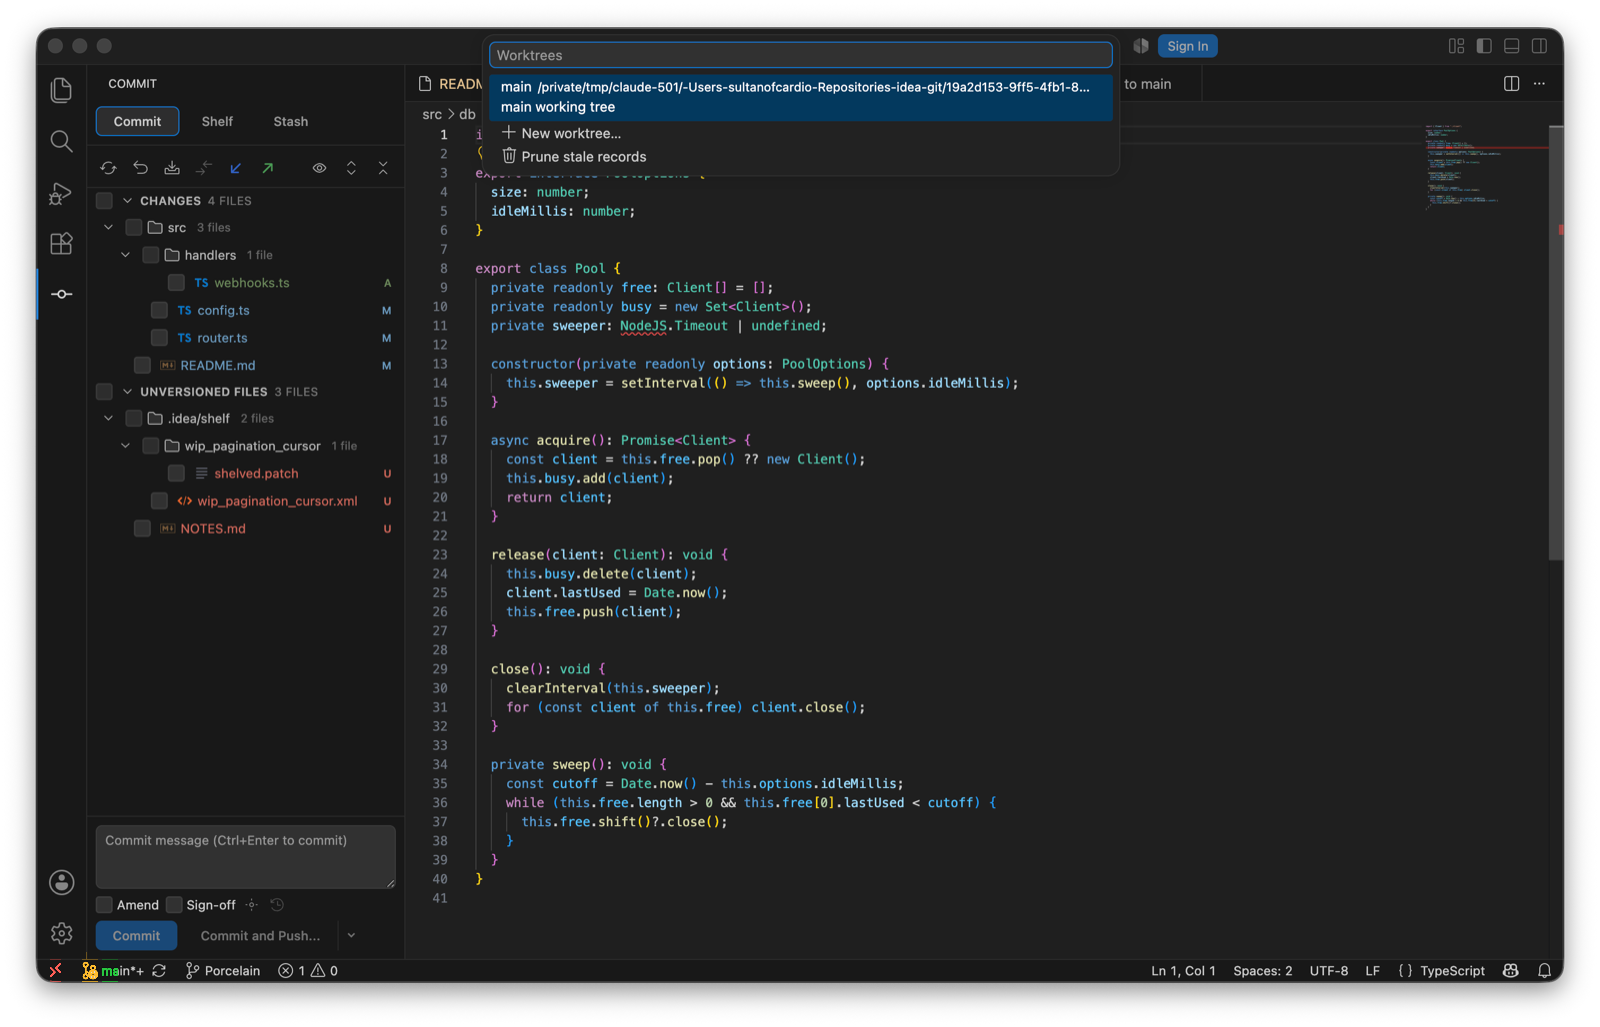The image size is (1600, 1027).
Task: Collapse the src folder chevron
Action: pos(109,228)
